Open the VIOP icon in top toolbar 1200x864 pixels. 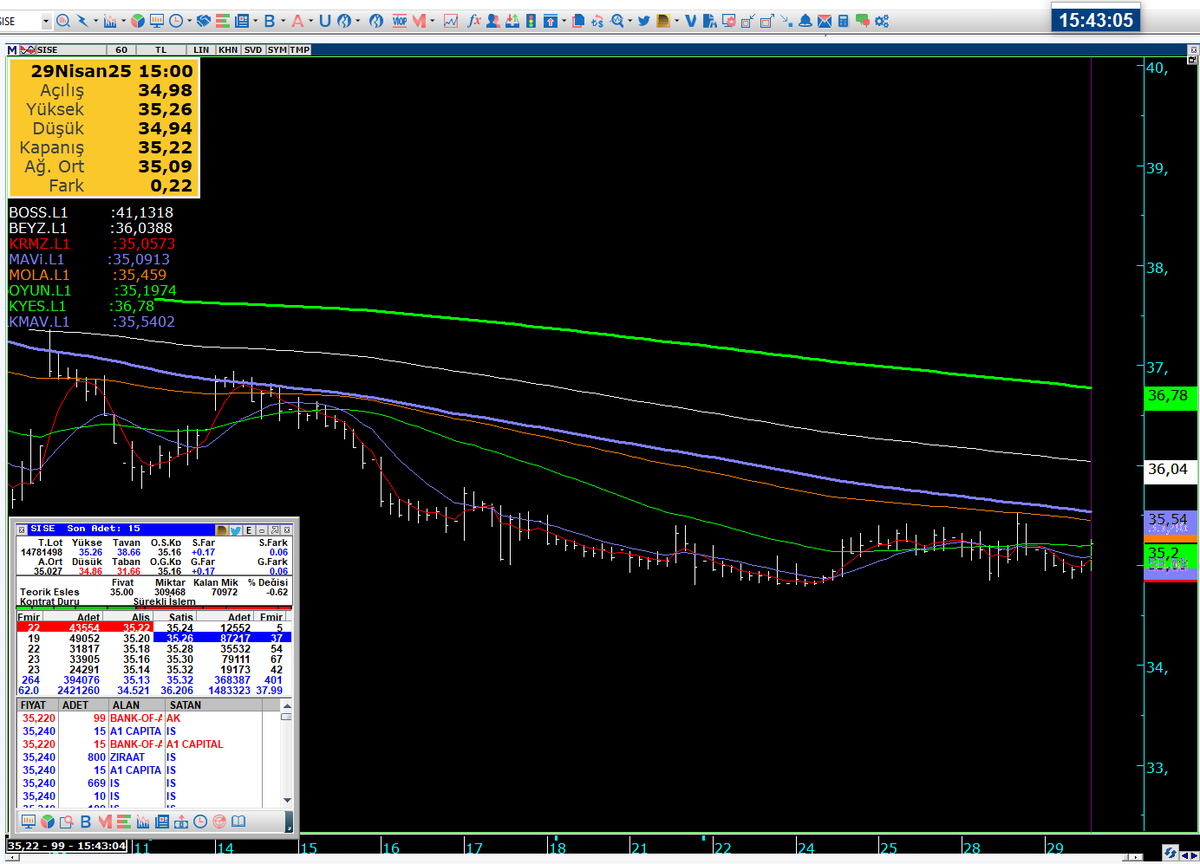400,20
